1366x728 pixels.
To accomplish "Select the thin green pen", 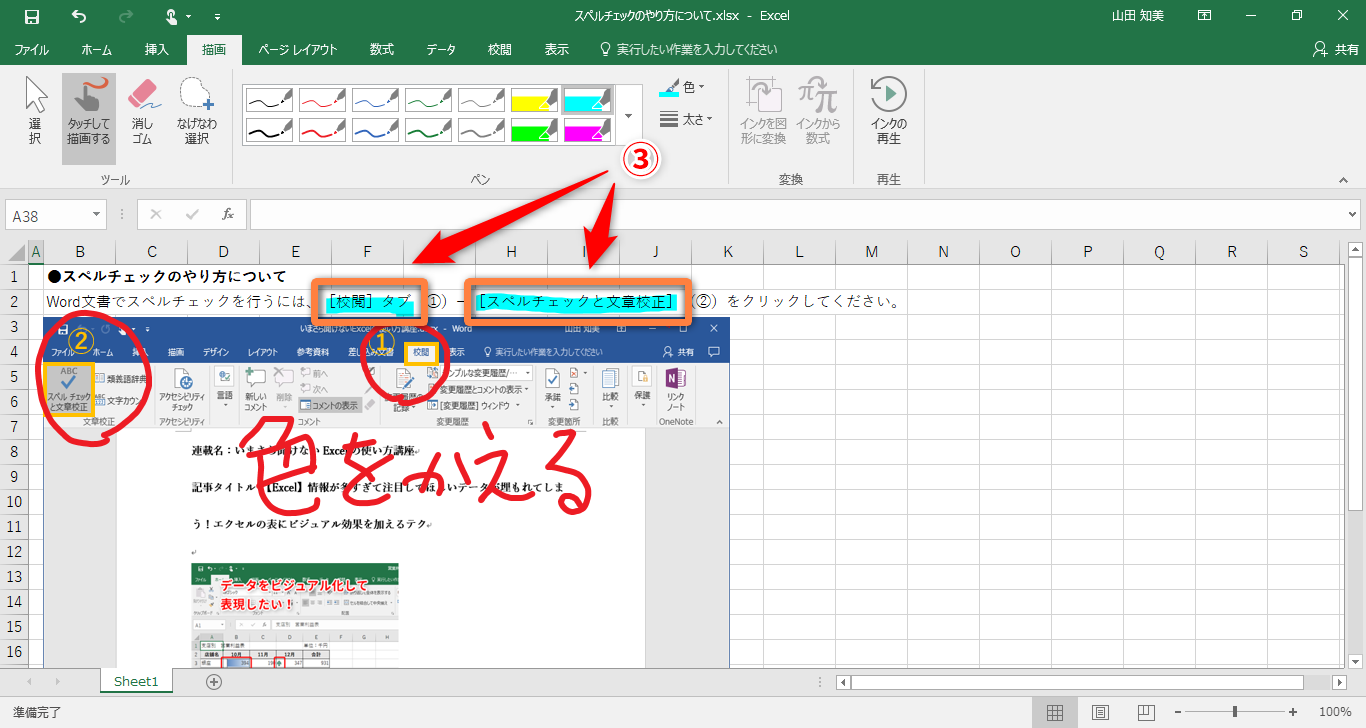I will coord(428,100).
